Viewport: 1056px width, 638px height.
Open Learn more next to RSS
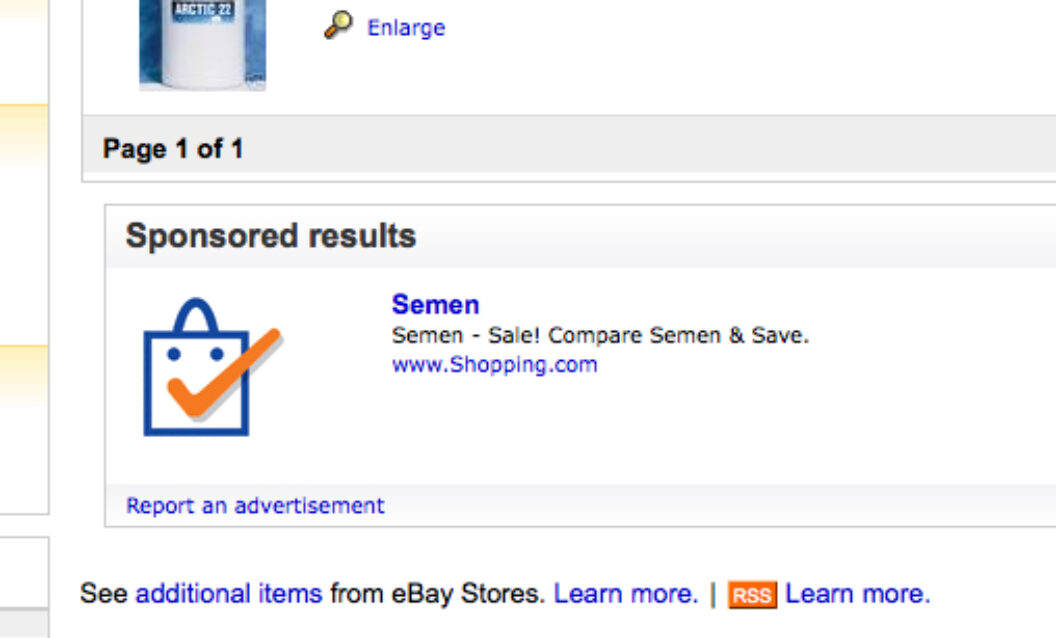tap(857, 594)
